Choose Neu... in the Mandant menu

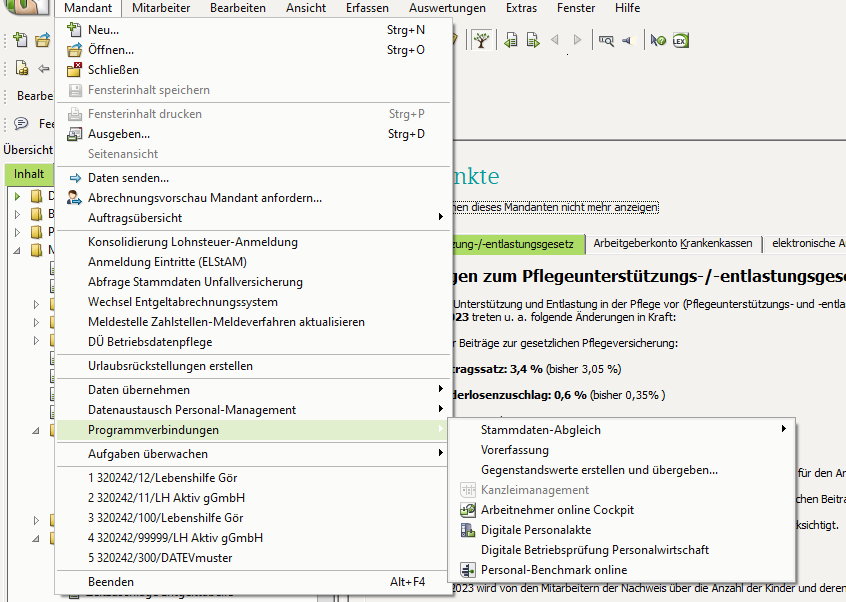click(254, 30)
